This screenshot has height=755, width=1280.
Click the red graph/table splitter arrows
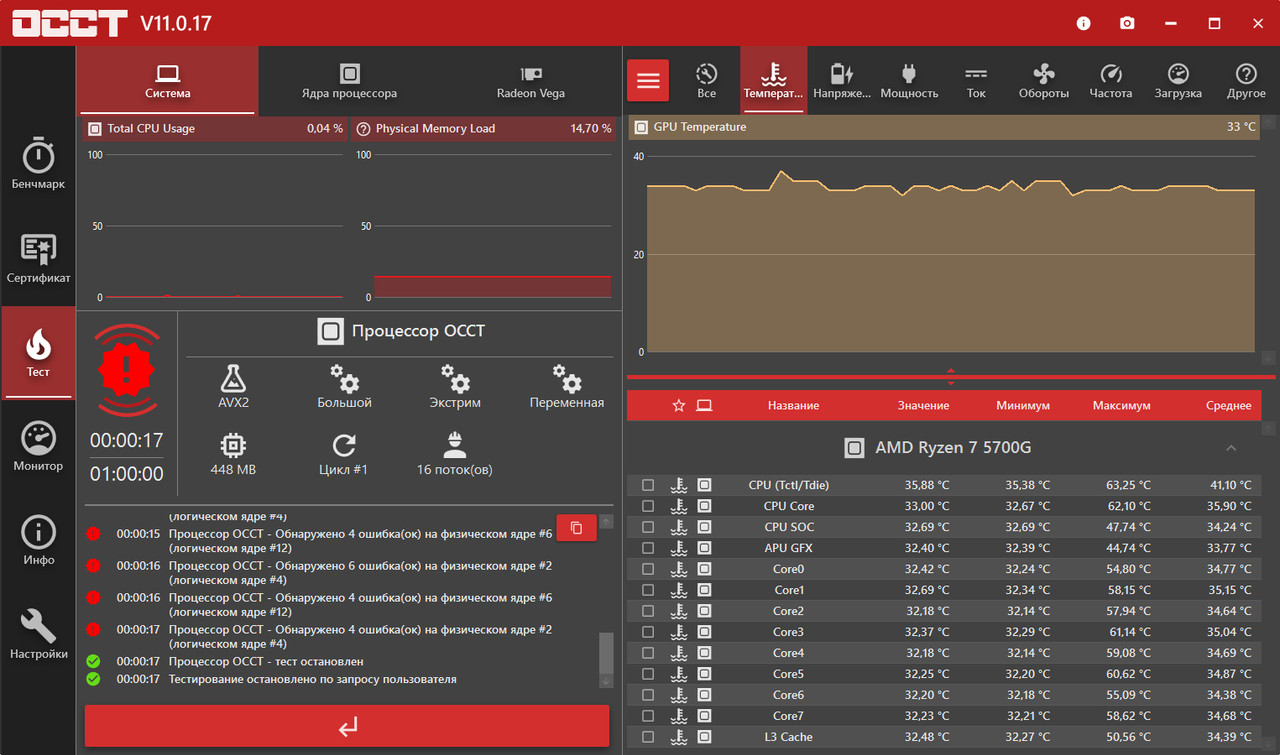950,377
